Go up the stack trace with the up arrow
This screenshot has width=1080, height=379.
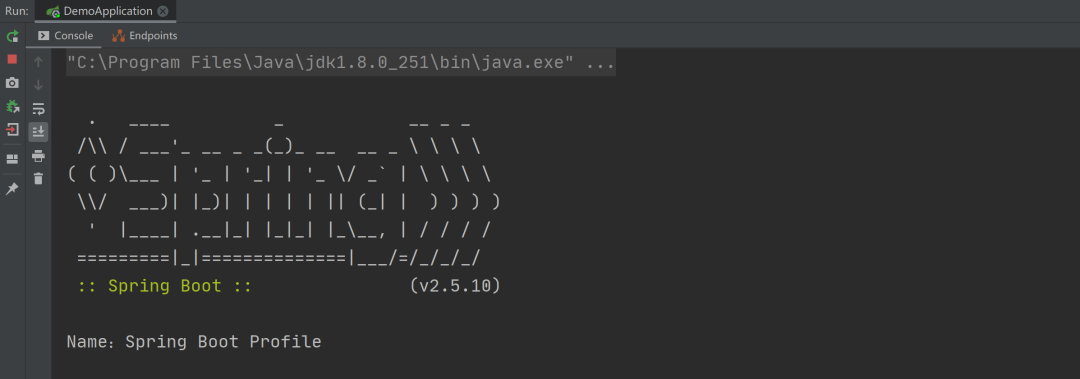39,62
